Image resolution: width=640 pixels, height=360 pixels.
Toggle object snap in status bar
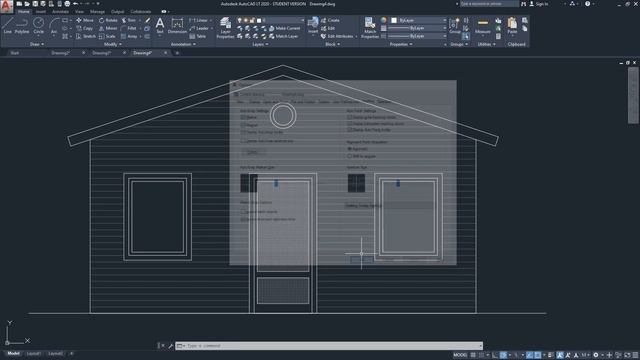tap(538, 355)
